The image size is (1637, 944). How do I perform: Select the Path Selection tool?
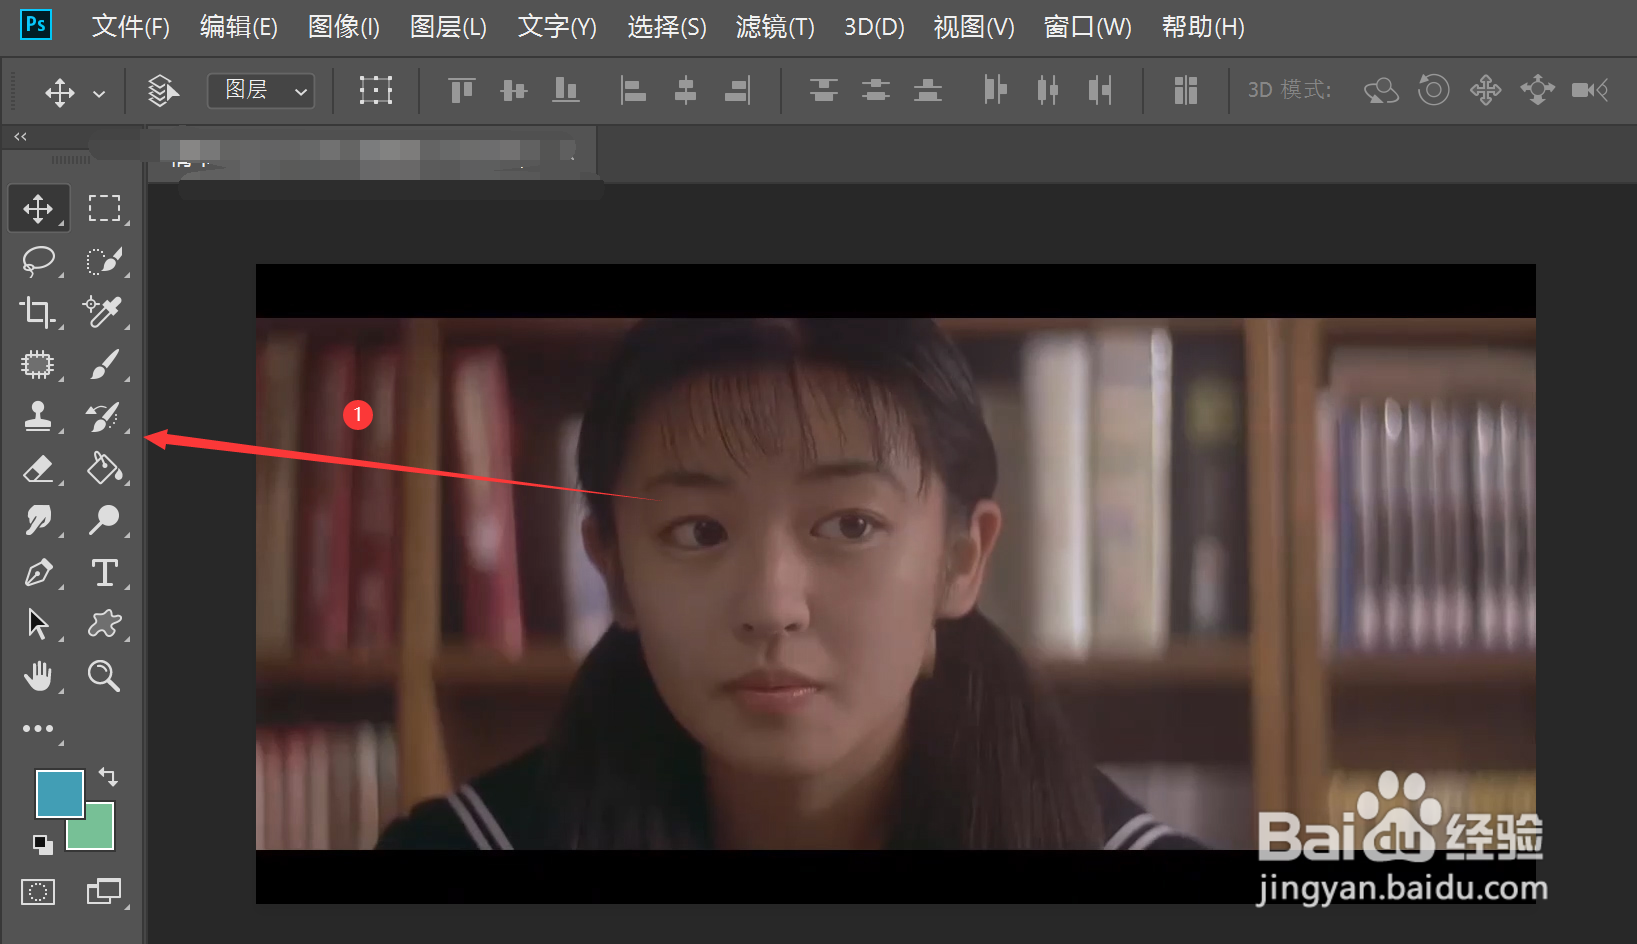click(x=38, y=624)
